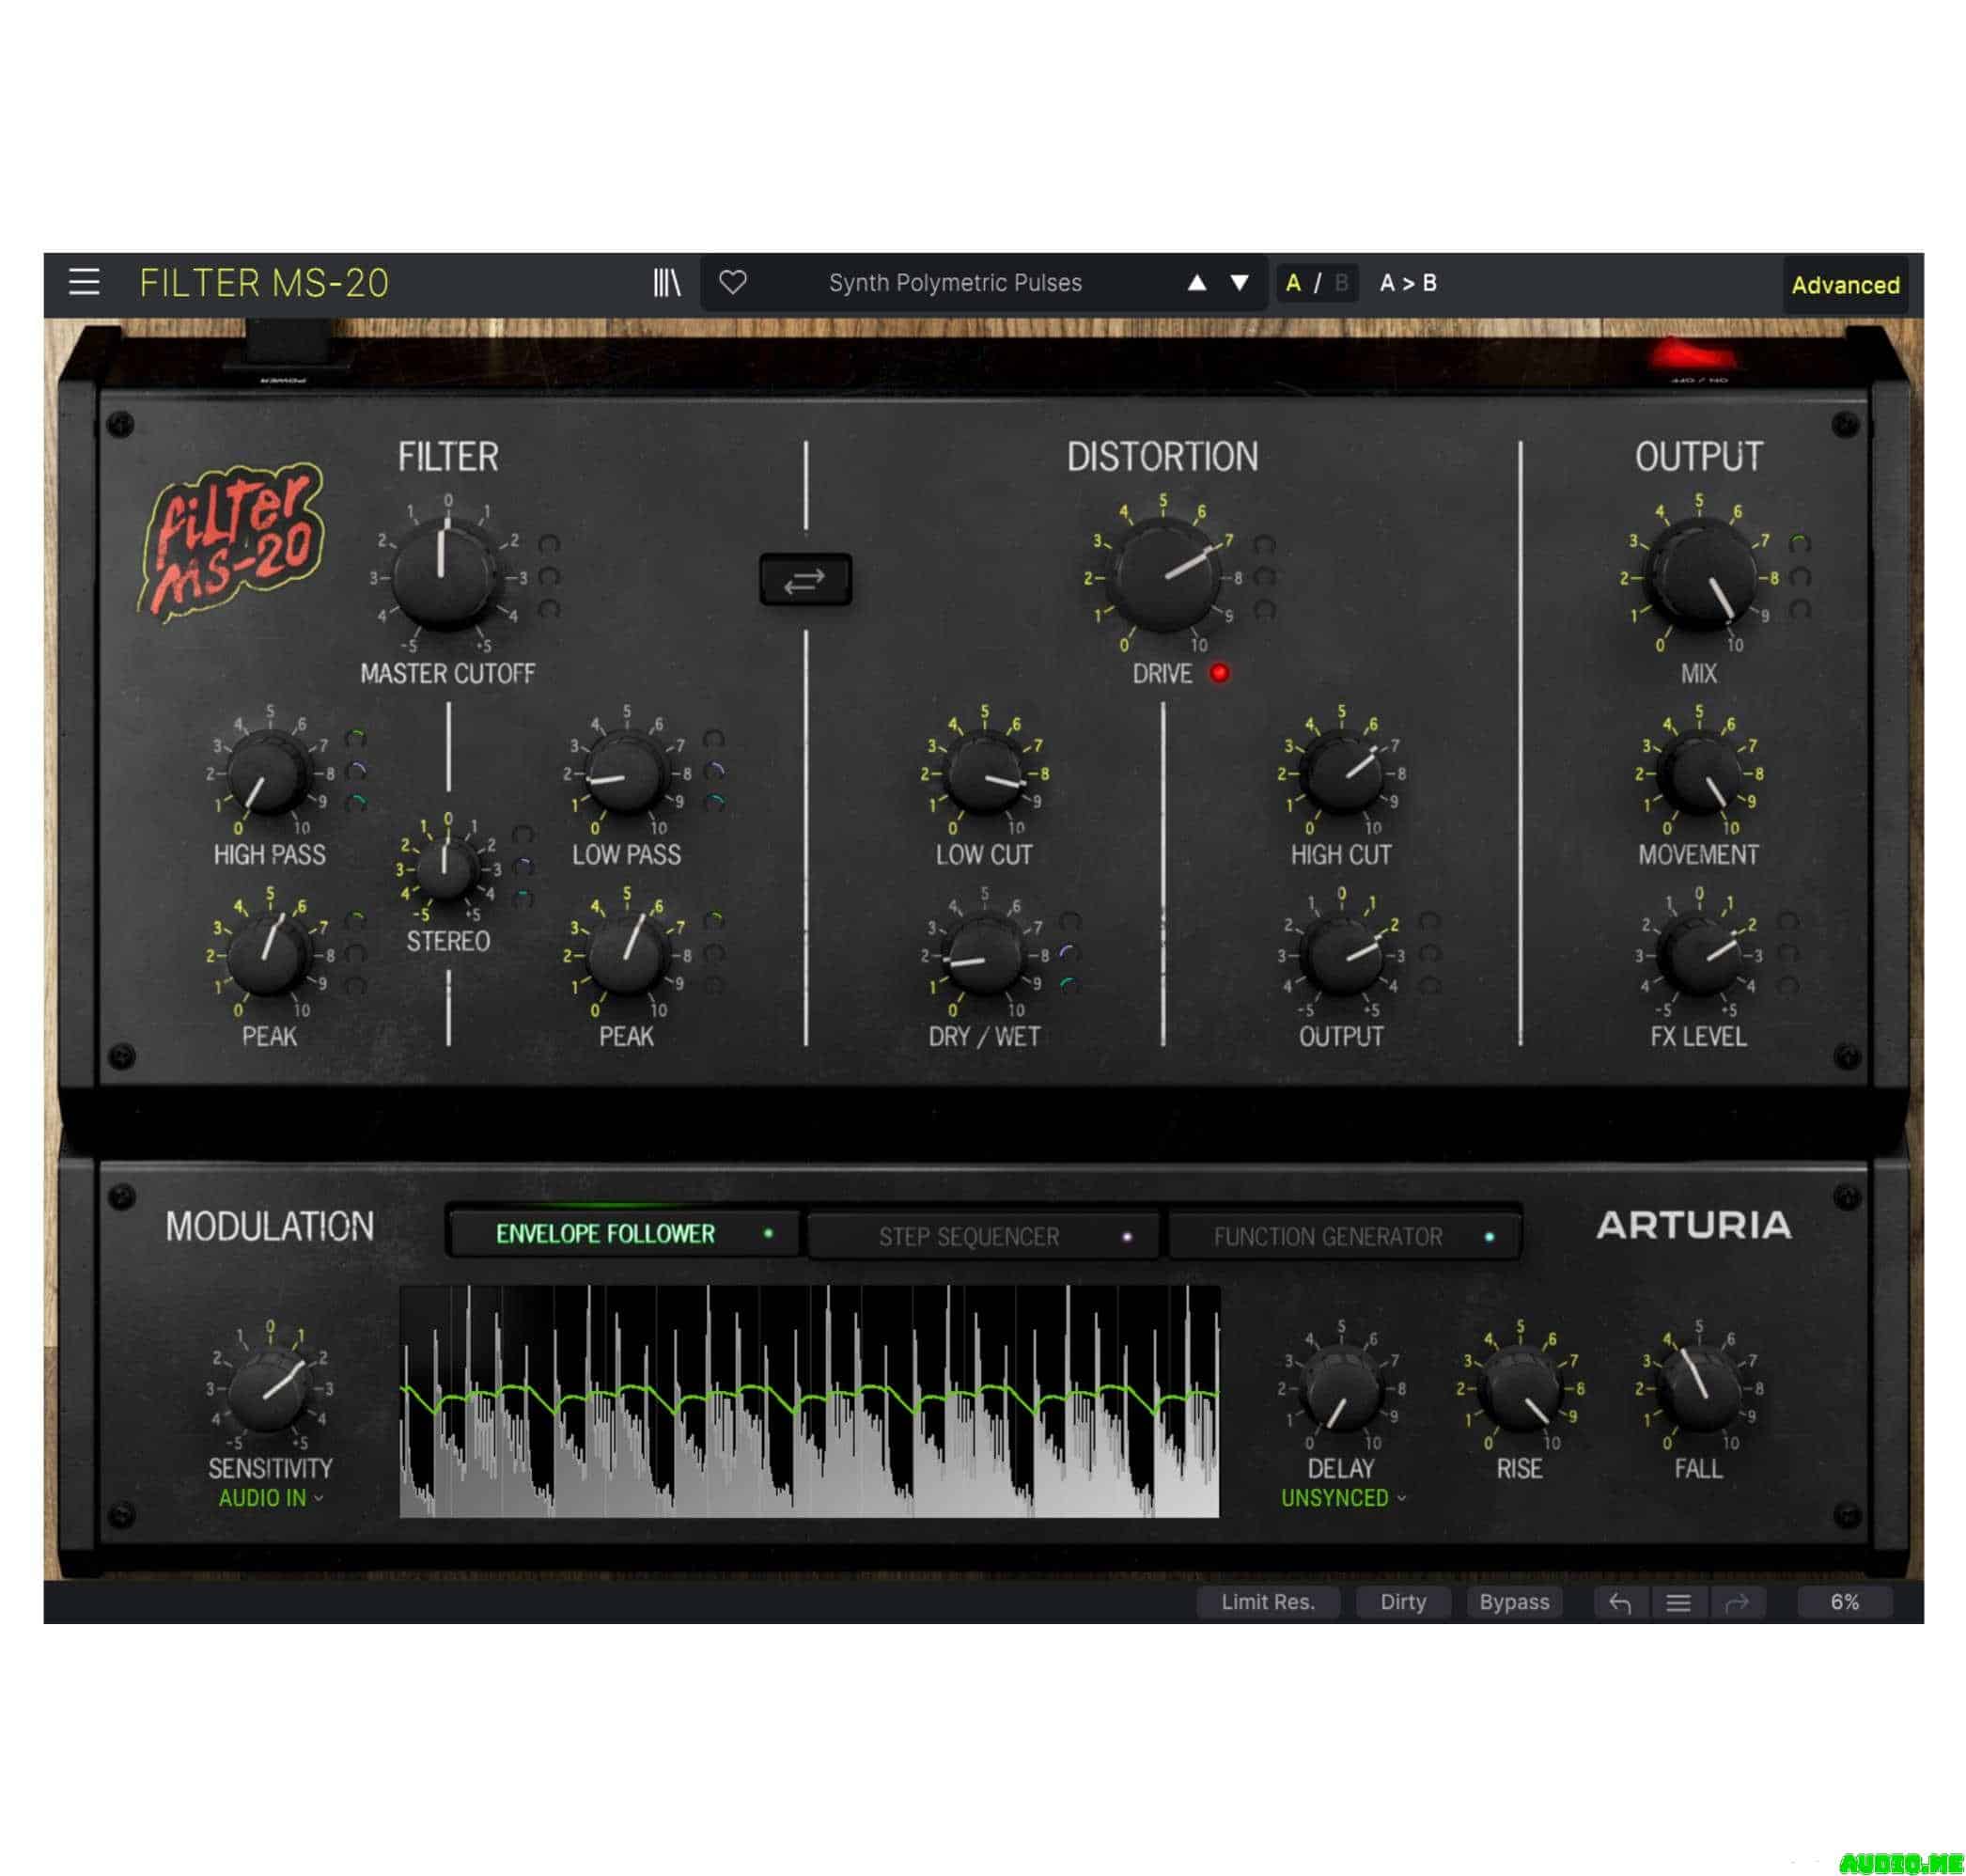Click the Rise knob
This screenshot has height=1876, width=1966.
click(1520, 1388)
